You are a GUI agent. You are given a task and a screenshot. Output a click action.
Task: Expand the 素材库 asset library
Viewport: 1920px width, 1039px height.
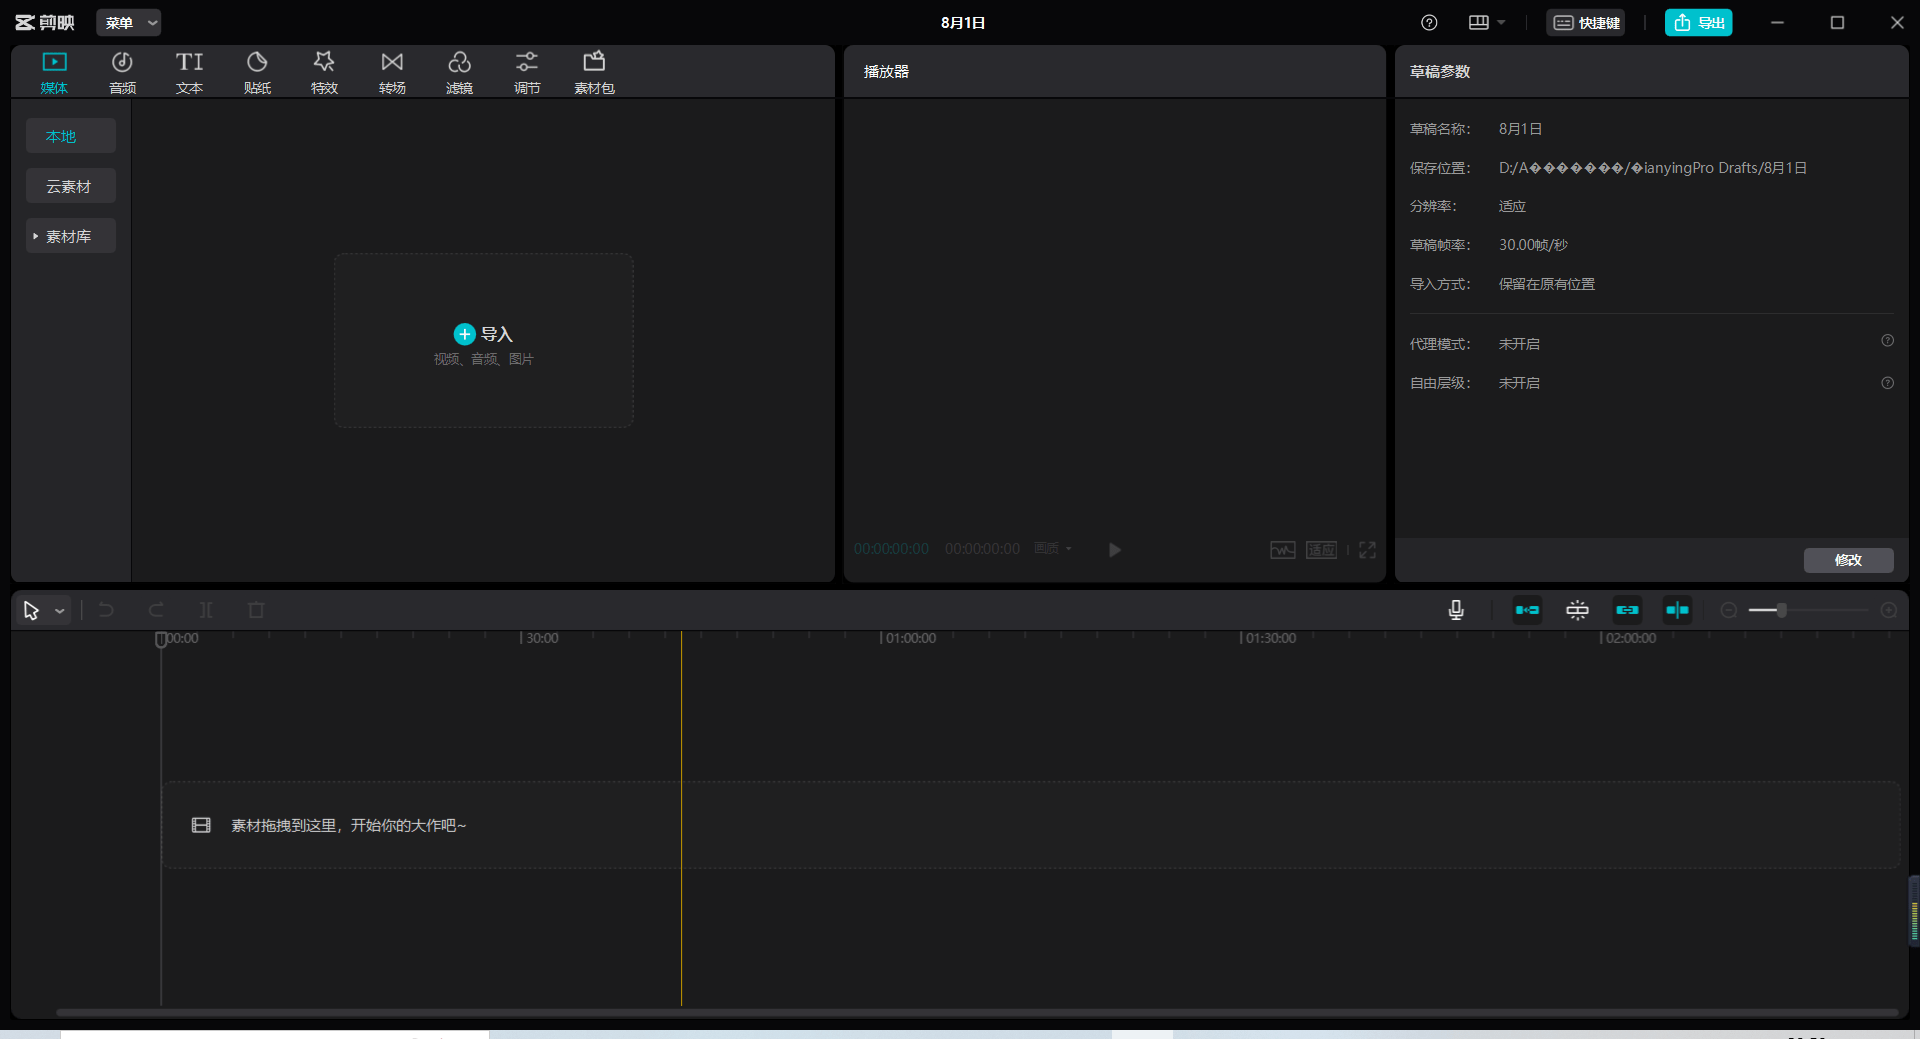[x=70, y=236]
